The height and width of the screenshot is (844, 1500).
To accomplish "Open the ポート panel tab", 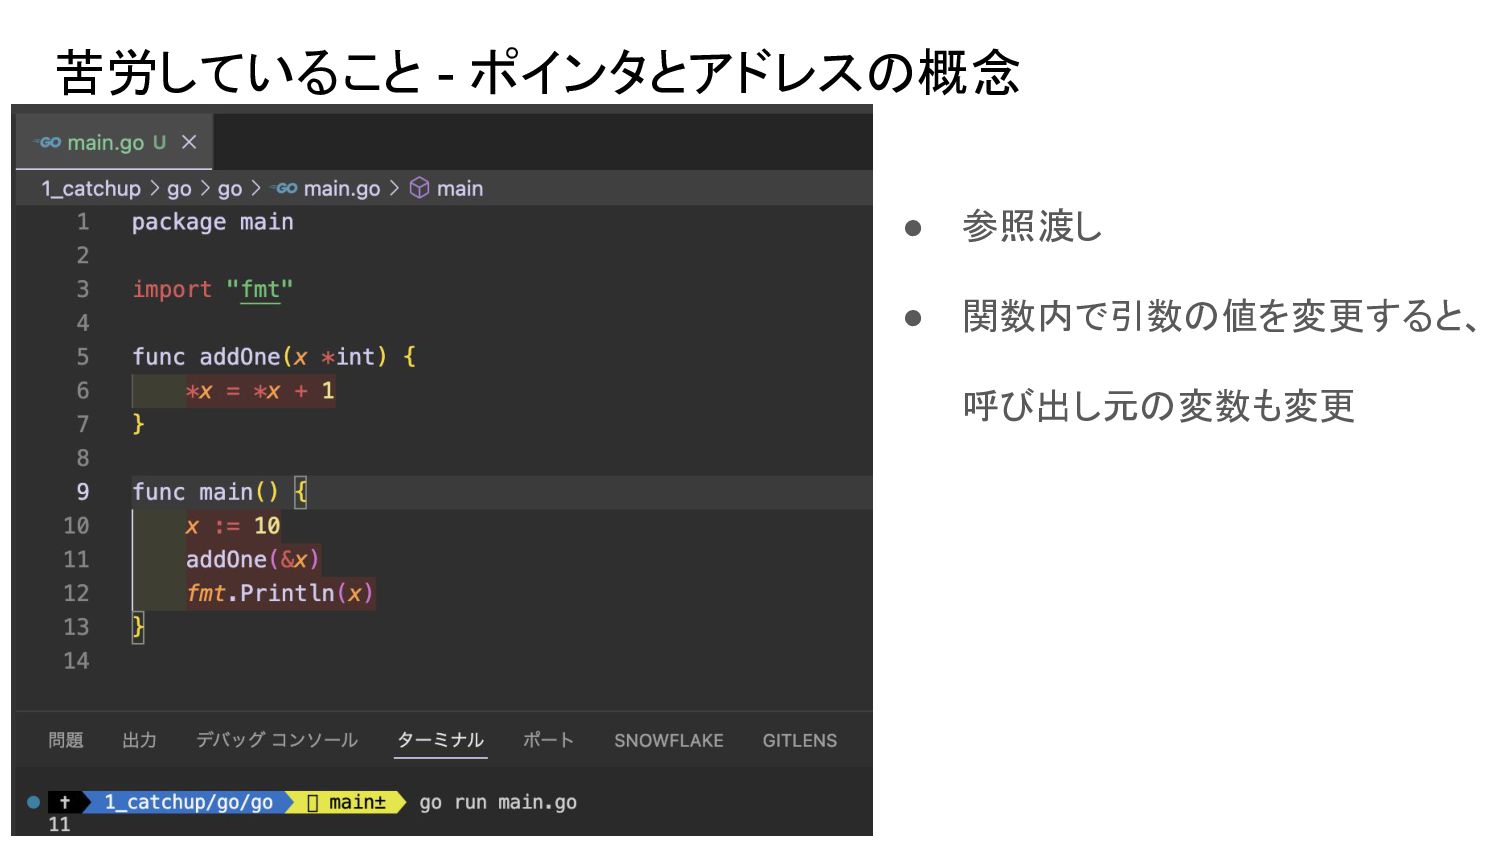I will click(x=548, y=740).
